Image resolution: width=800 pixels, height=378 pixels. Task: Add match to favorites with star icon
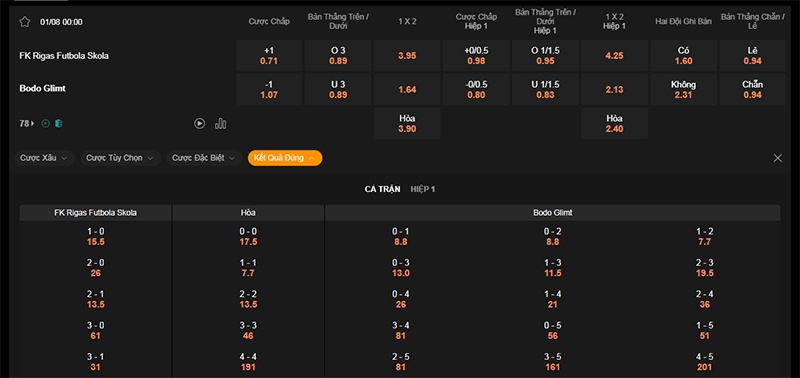(24, 22)
